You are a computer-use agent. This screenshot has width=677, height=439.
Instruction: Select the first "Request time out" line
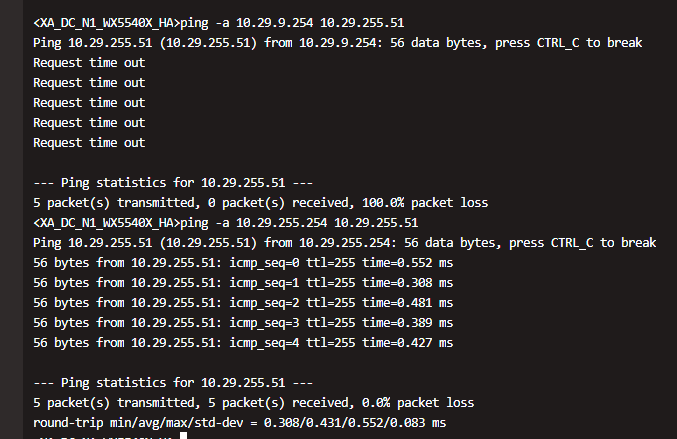(x=89, y=62)
